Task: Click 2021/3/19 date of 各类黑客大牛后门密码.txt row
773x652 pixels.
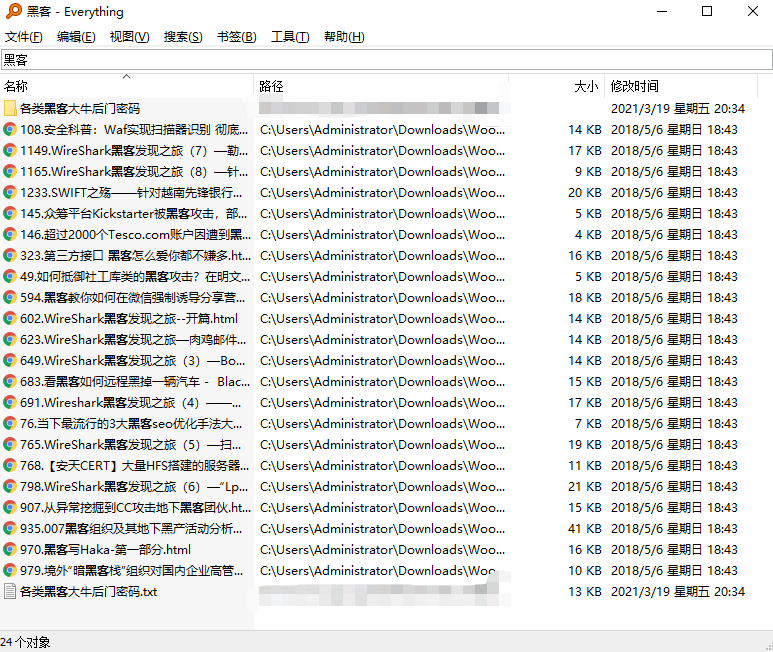Action: [678, 591]
